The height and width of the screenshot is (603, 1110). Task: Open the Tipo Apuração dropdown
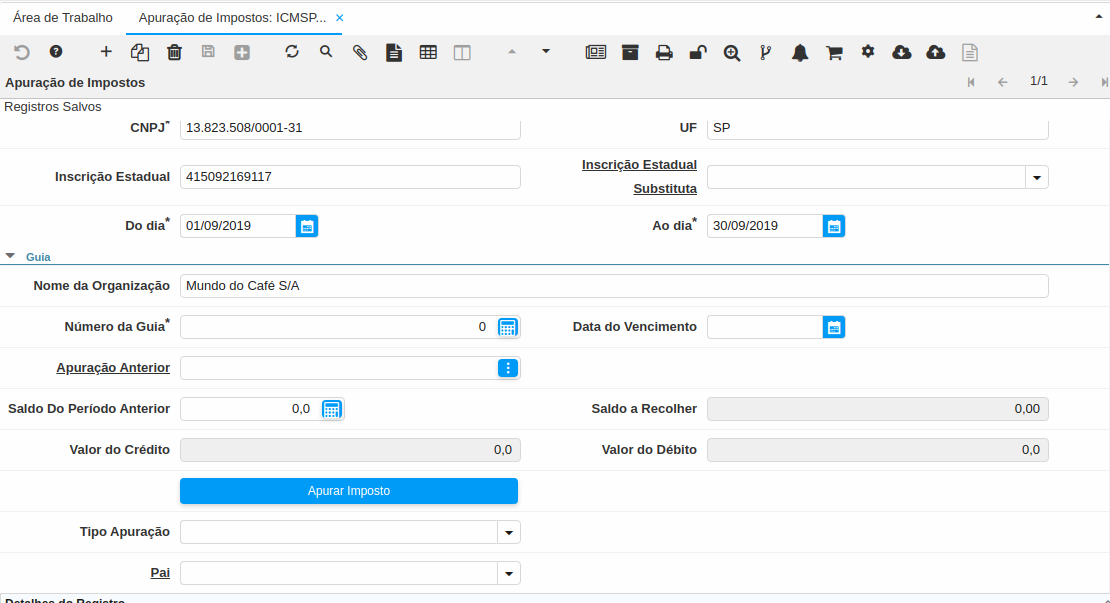(x=509, y=532)
